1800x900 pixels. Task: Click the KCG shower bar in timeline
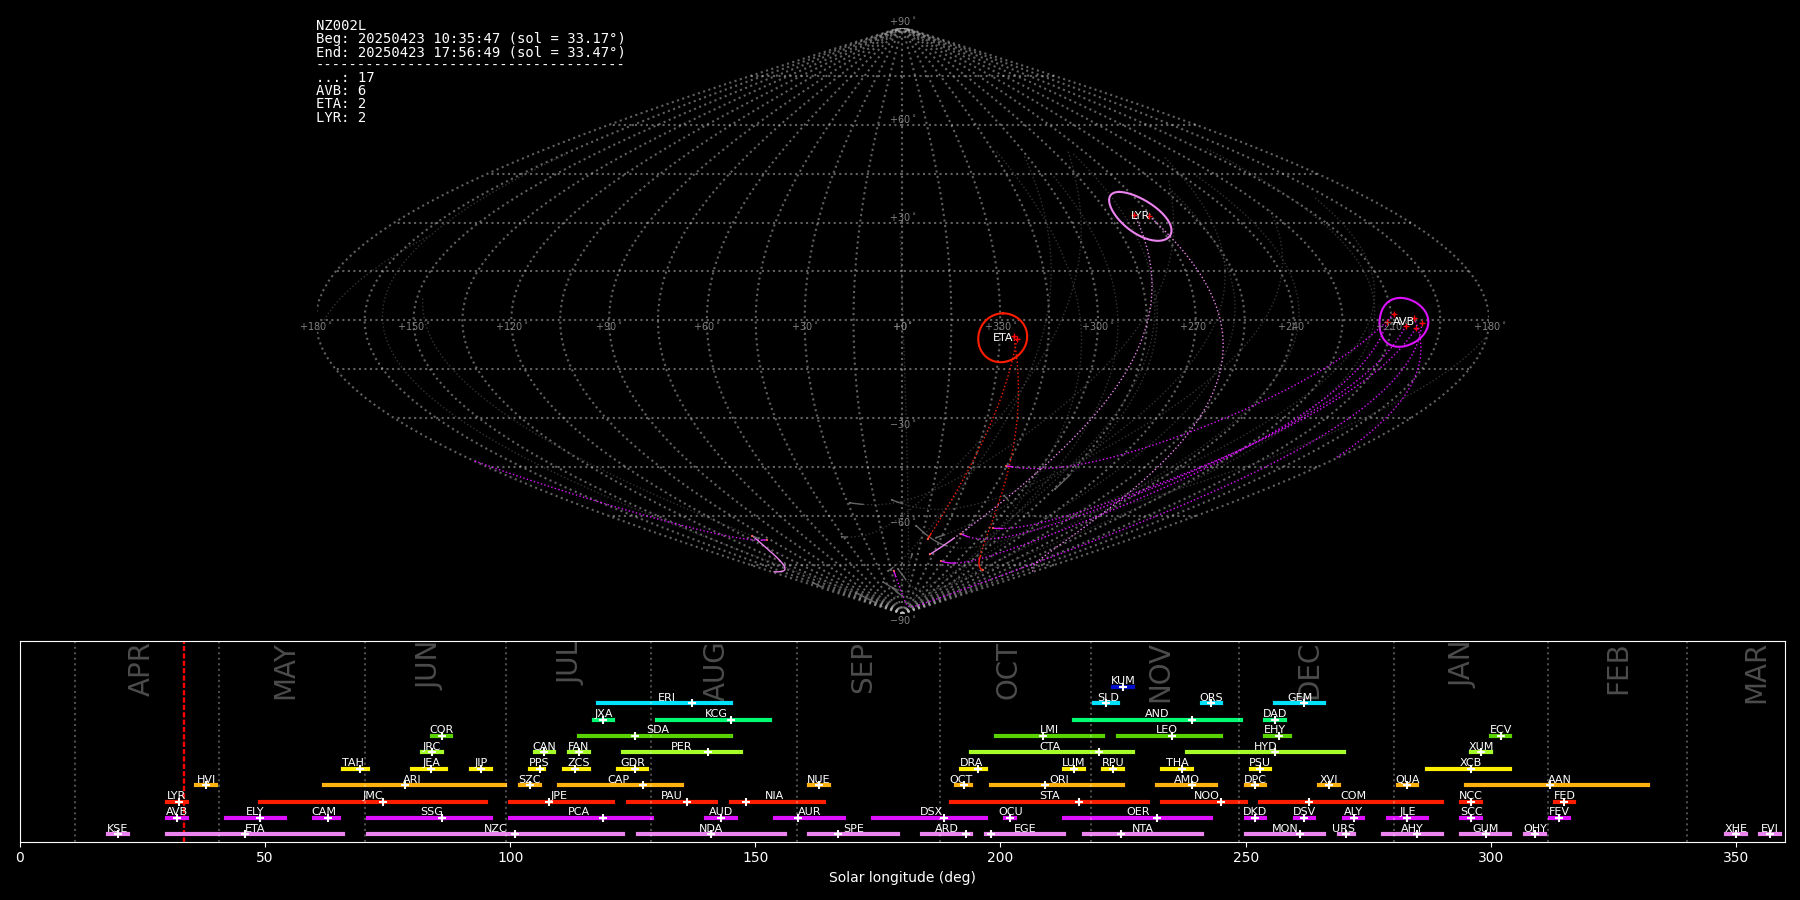point(713,719)
